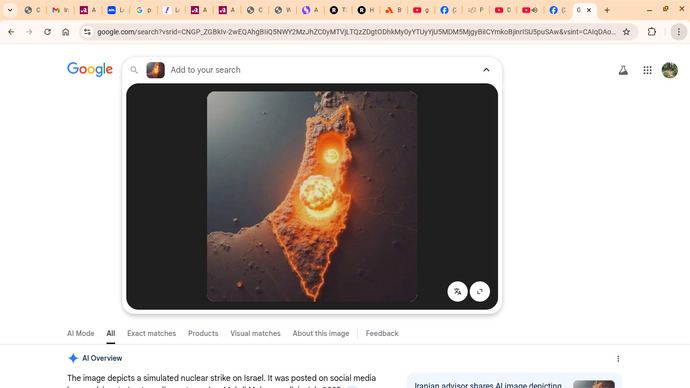Click the uploaded map explosion image
Screen dimensions: 690x388
tap(312, 196)
